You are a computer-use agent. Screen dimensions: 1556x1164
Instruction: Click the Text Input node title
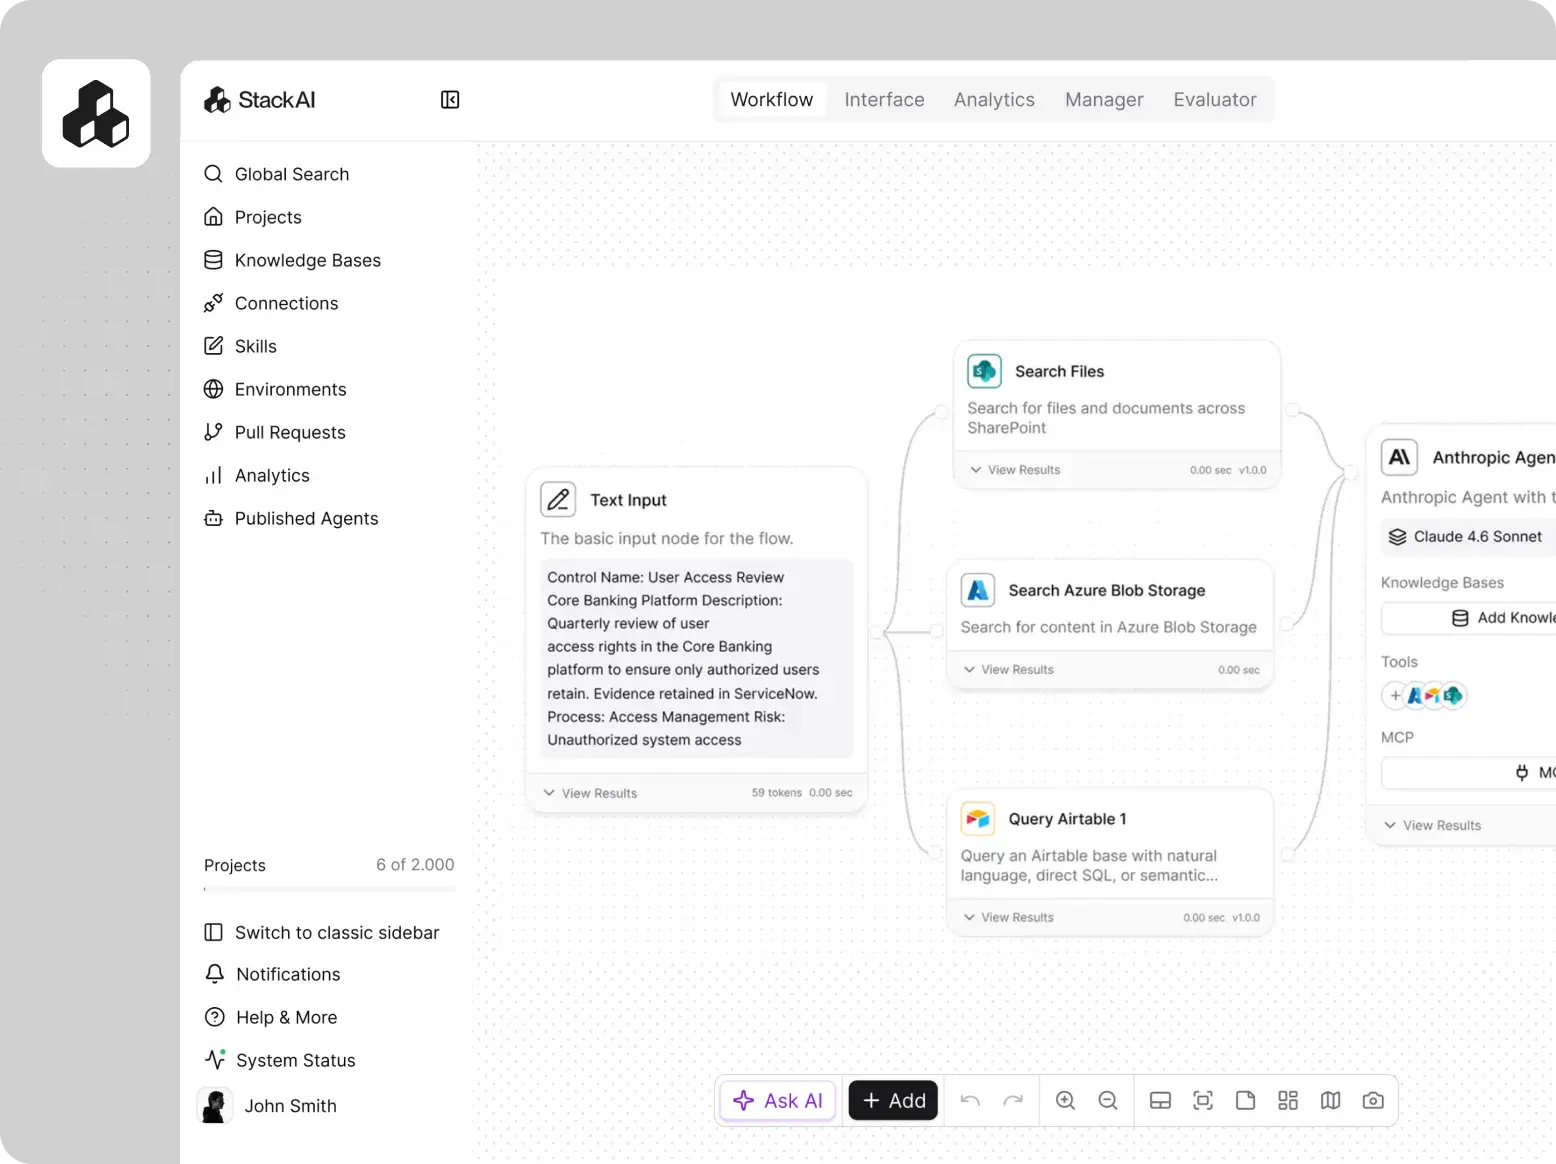[x=628, y=500]
